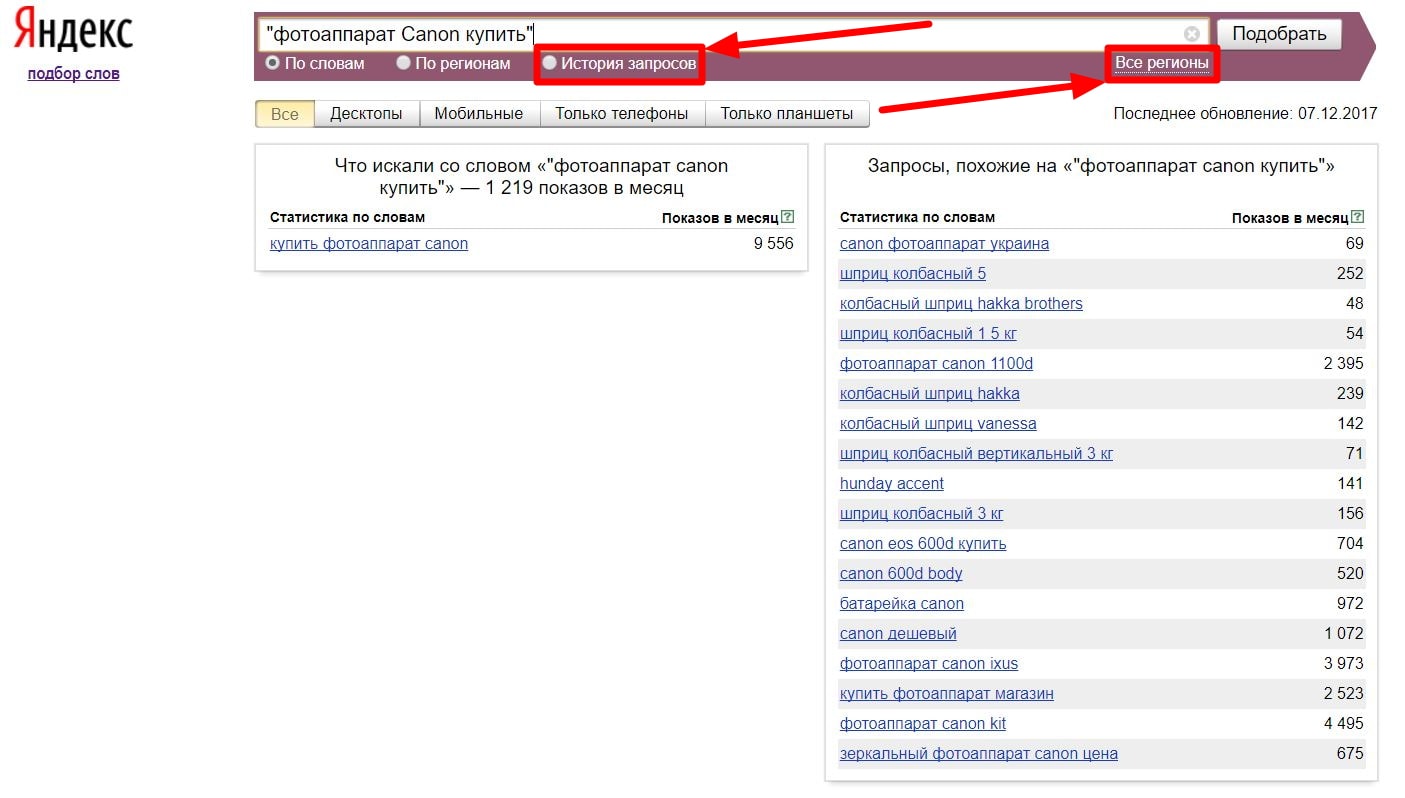
Task: Open the 'шприц колбасный 3 кг' link
Action: click(922, 514)
